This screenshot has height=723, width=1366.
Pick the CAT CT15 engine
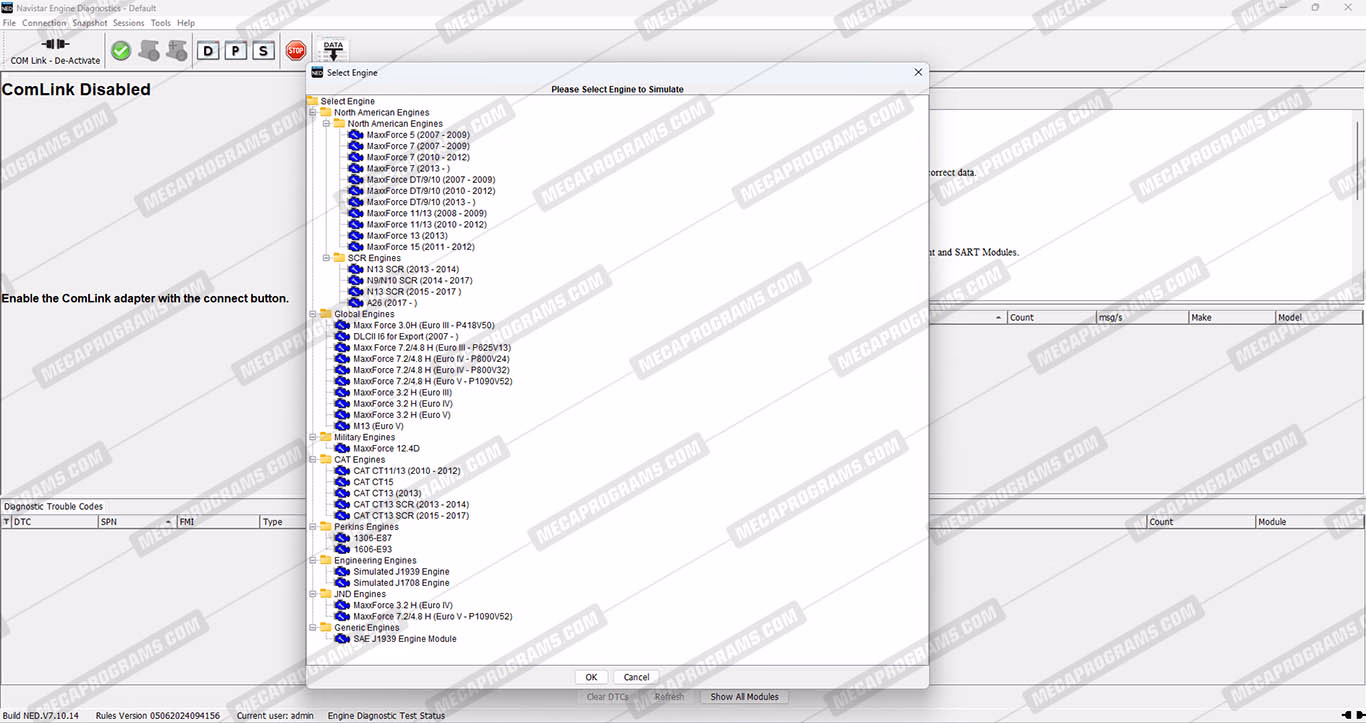coord(373,482)
